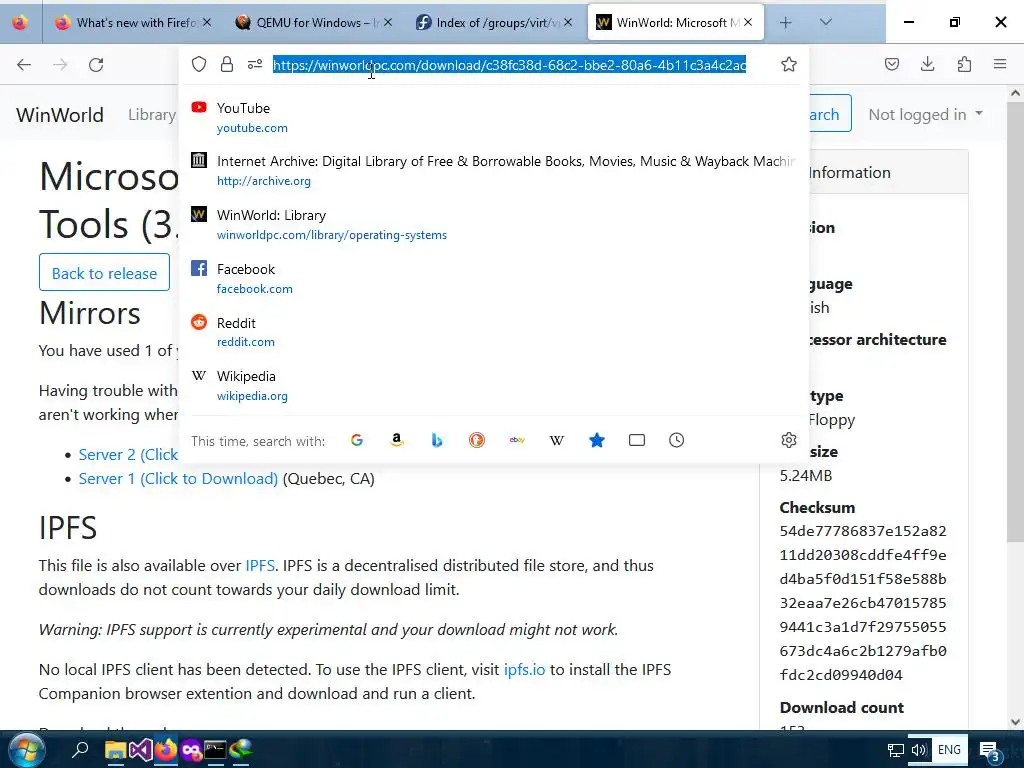Select the WinWorld: Microsoft tab
1024x768 pixels.
(x=676, y=22)
